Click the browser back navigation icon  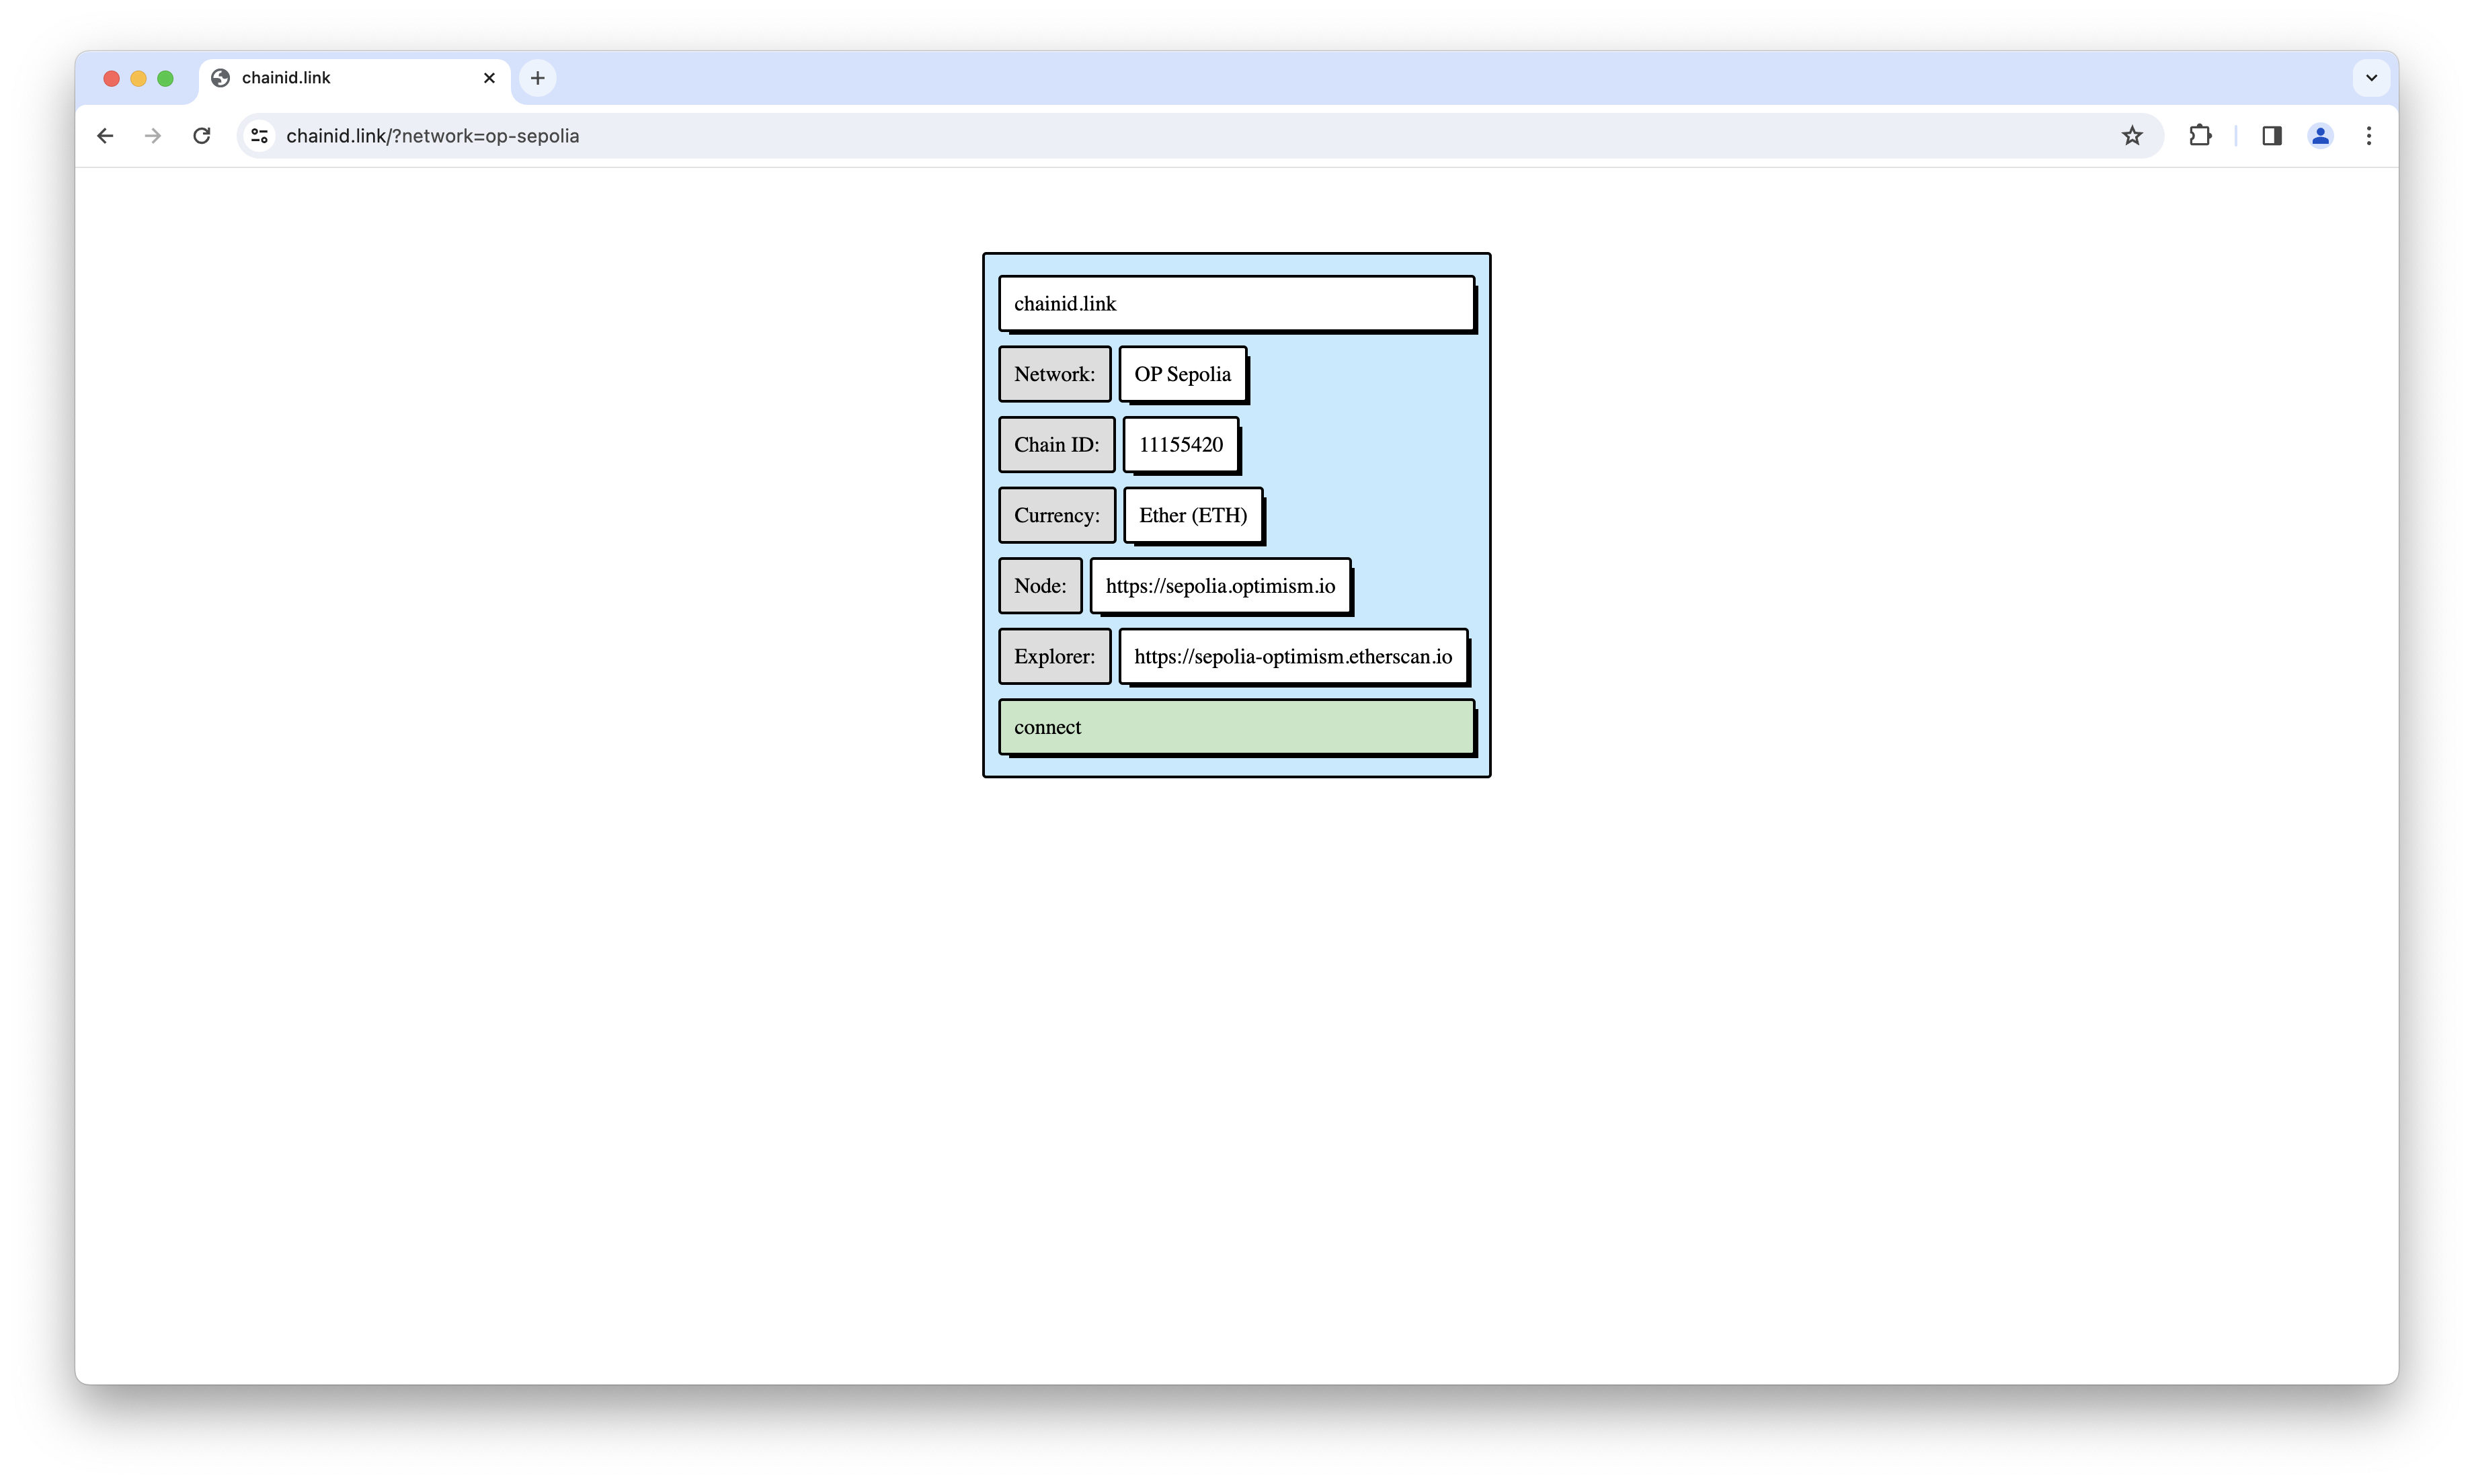[104, 136]
